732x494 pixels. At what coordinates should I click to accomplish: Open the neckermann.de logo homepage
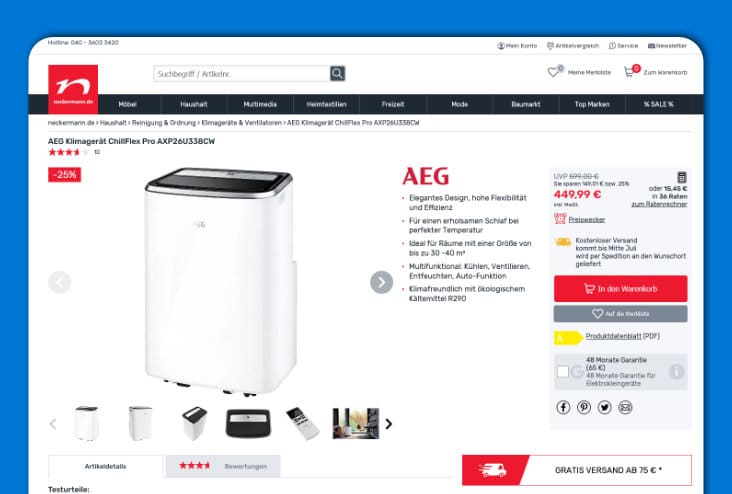pos(73,89)
